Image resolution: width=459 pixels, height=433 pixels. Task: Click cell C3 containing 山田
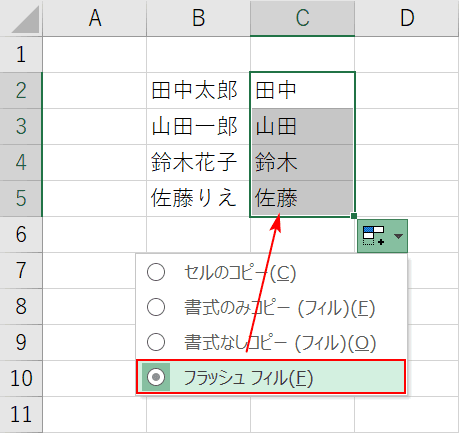(302, 126)
